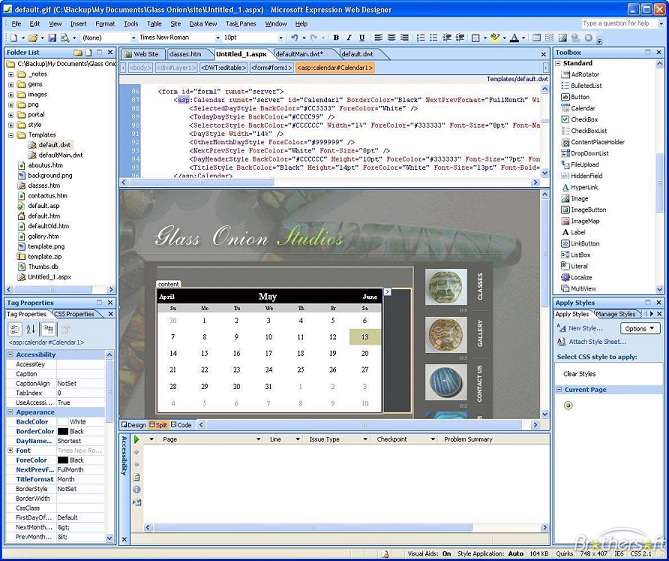The image size is (669, 561).
Task: Expand the images folder
Action: click(x=11, y=95)
